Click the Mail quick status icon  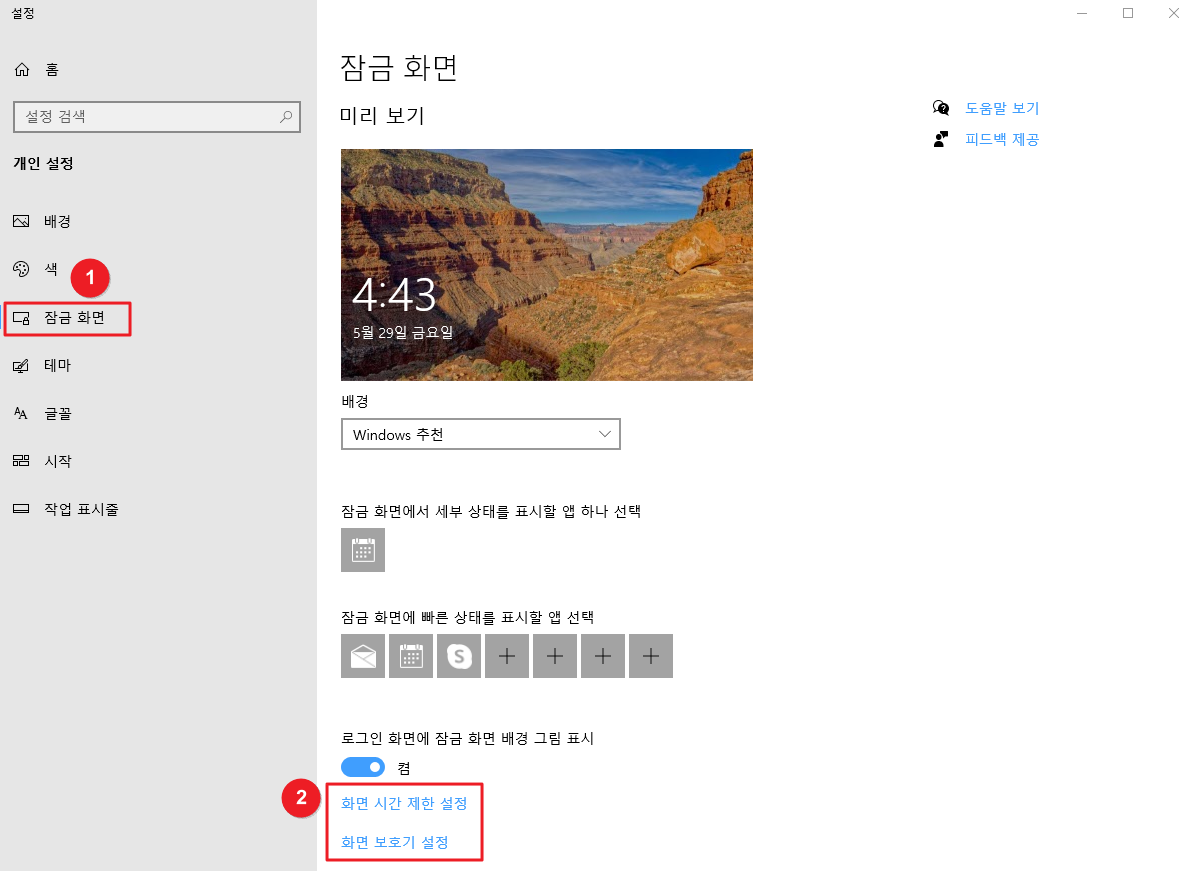(362, 655)
